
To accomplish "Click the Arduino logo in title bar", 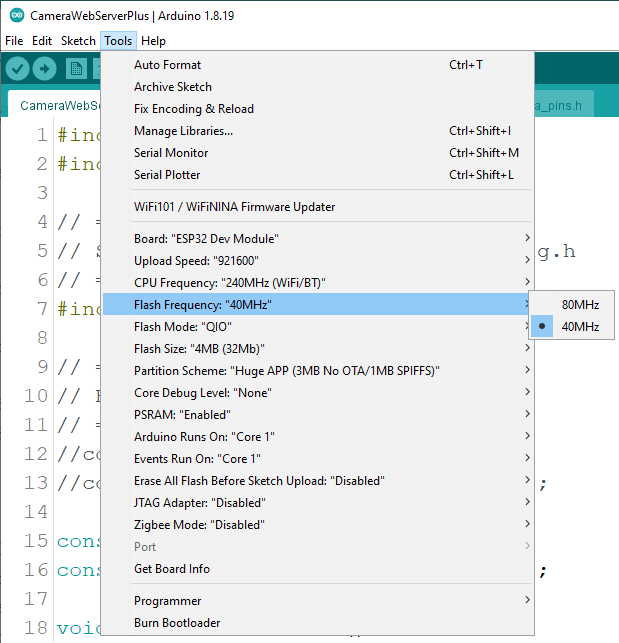I will click(x=17, y=16).
